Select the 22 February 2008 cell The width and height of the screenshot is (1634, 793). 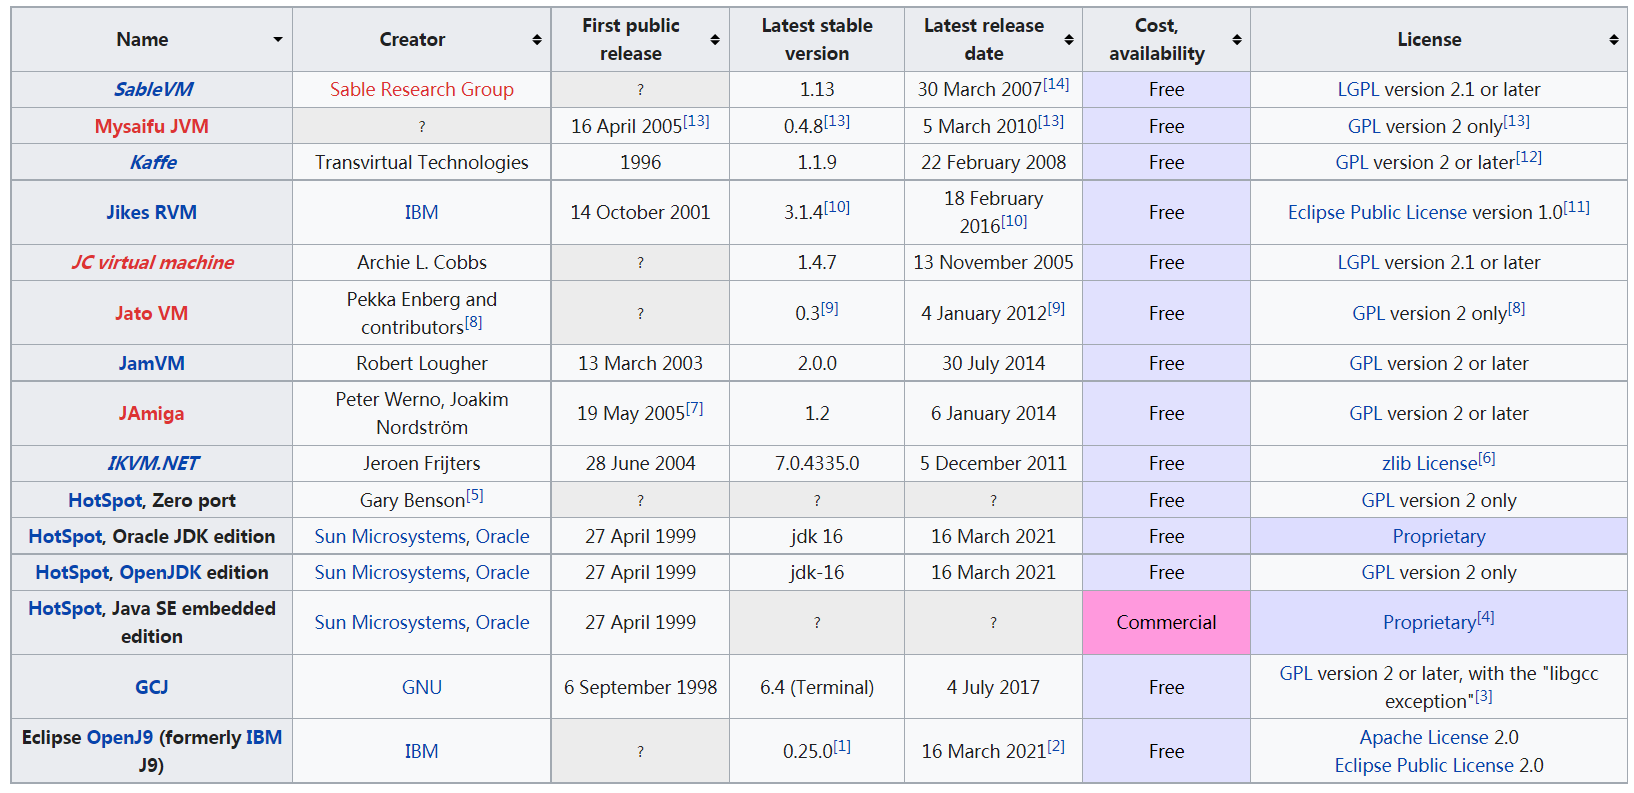[993, 162]
